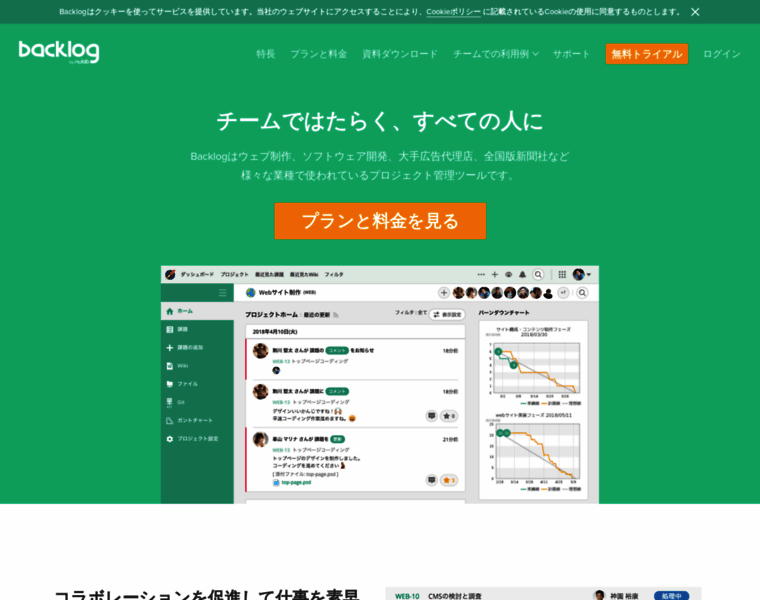Open the サポート navigation item
760x600 pixels.
point(571,54)
